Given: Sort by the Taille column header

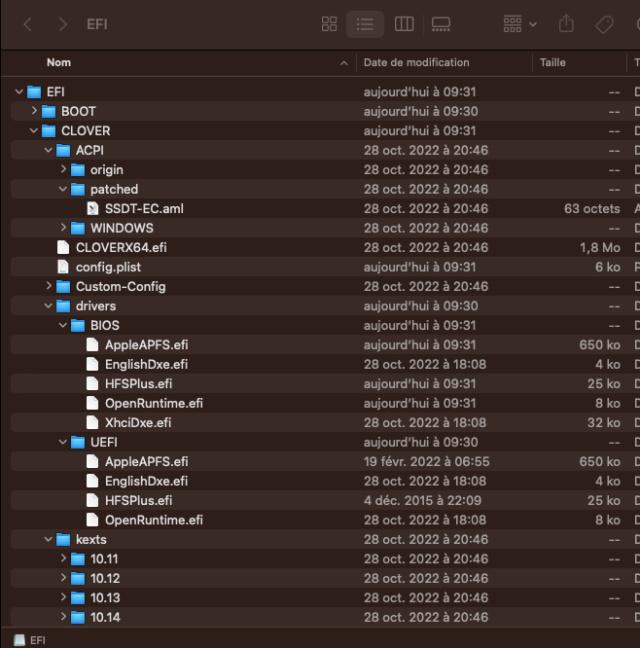Looking at the screenshot, I should click(x=552, y=62).
